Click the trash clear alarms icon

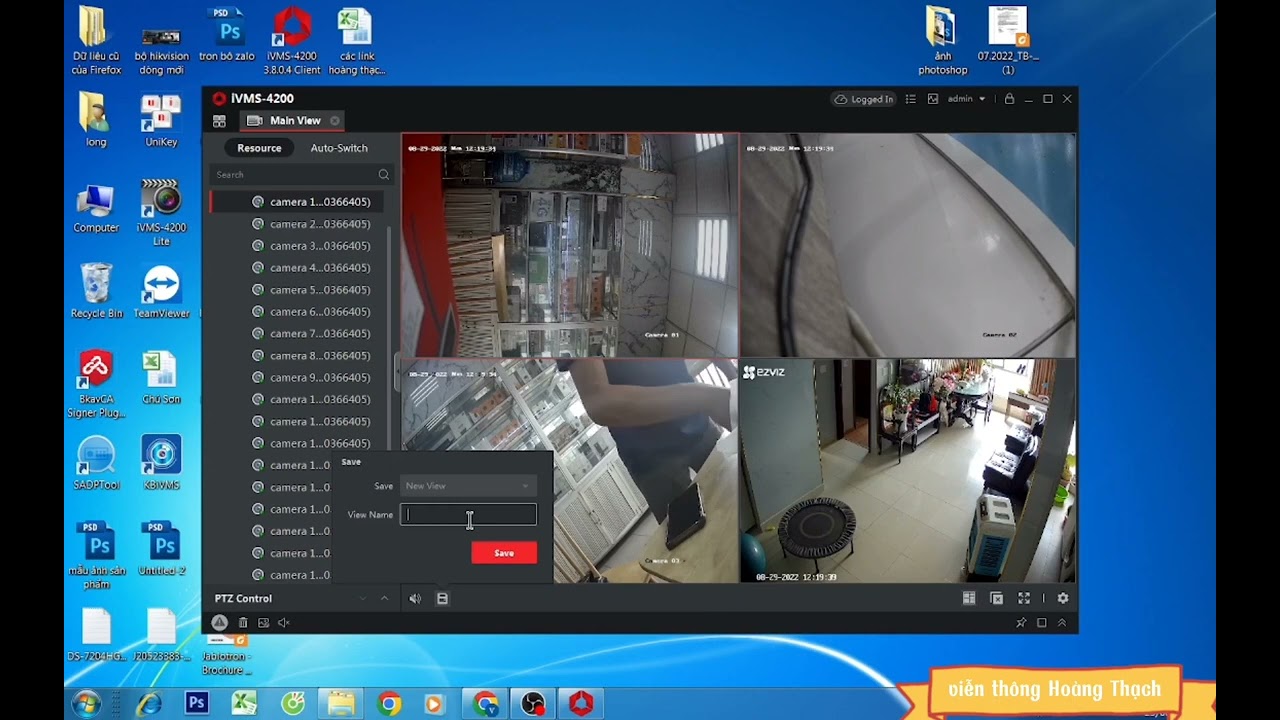[243, 623]
